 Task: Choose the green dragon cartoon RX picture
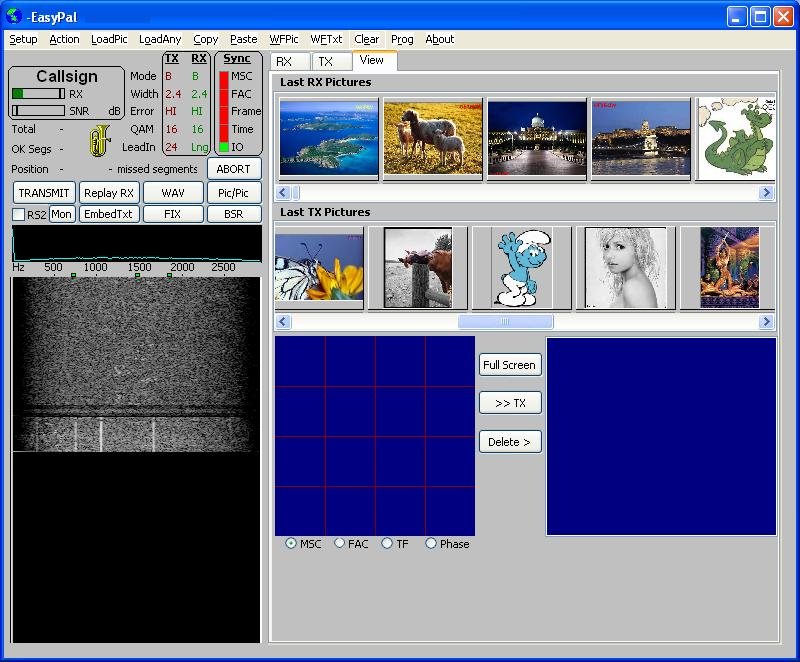[x=735, y=138]
